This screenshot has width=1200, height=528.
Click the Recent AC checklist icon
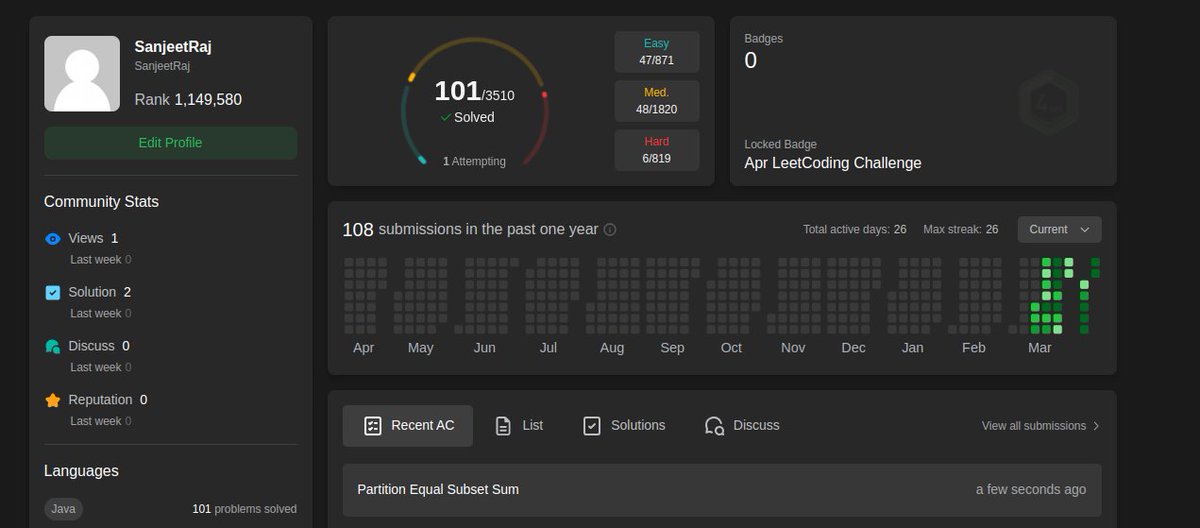[372, 426]
